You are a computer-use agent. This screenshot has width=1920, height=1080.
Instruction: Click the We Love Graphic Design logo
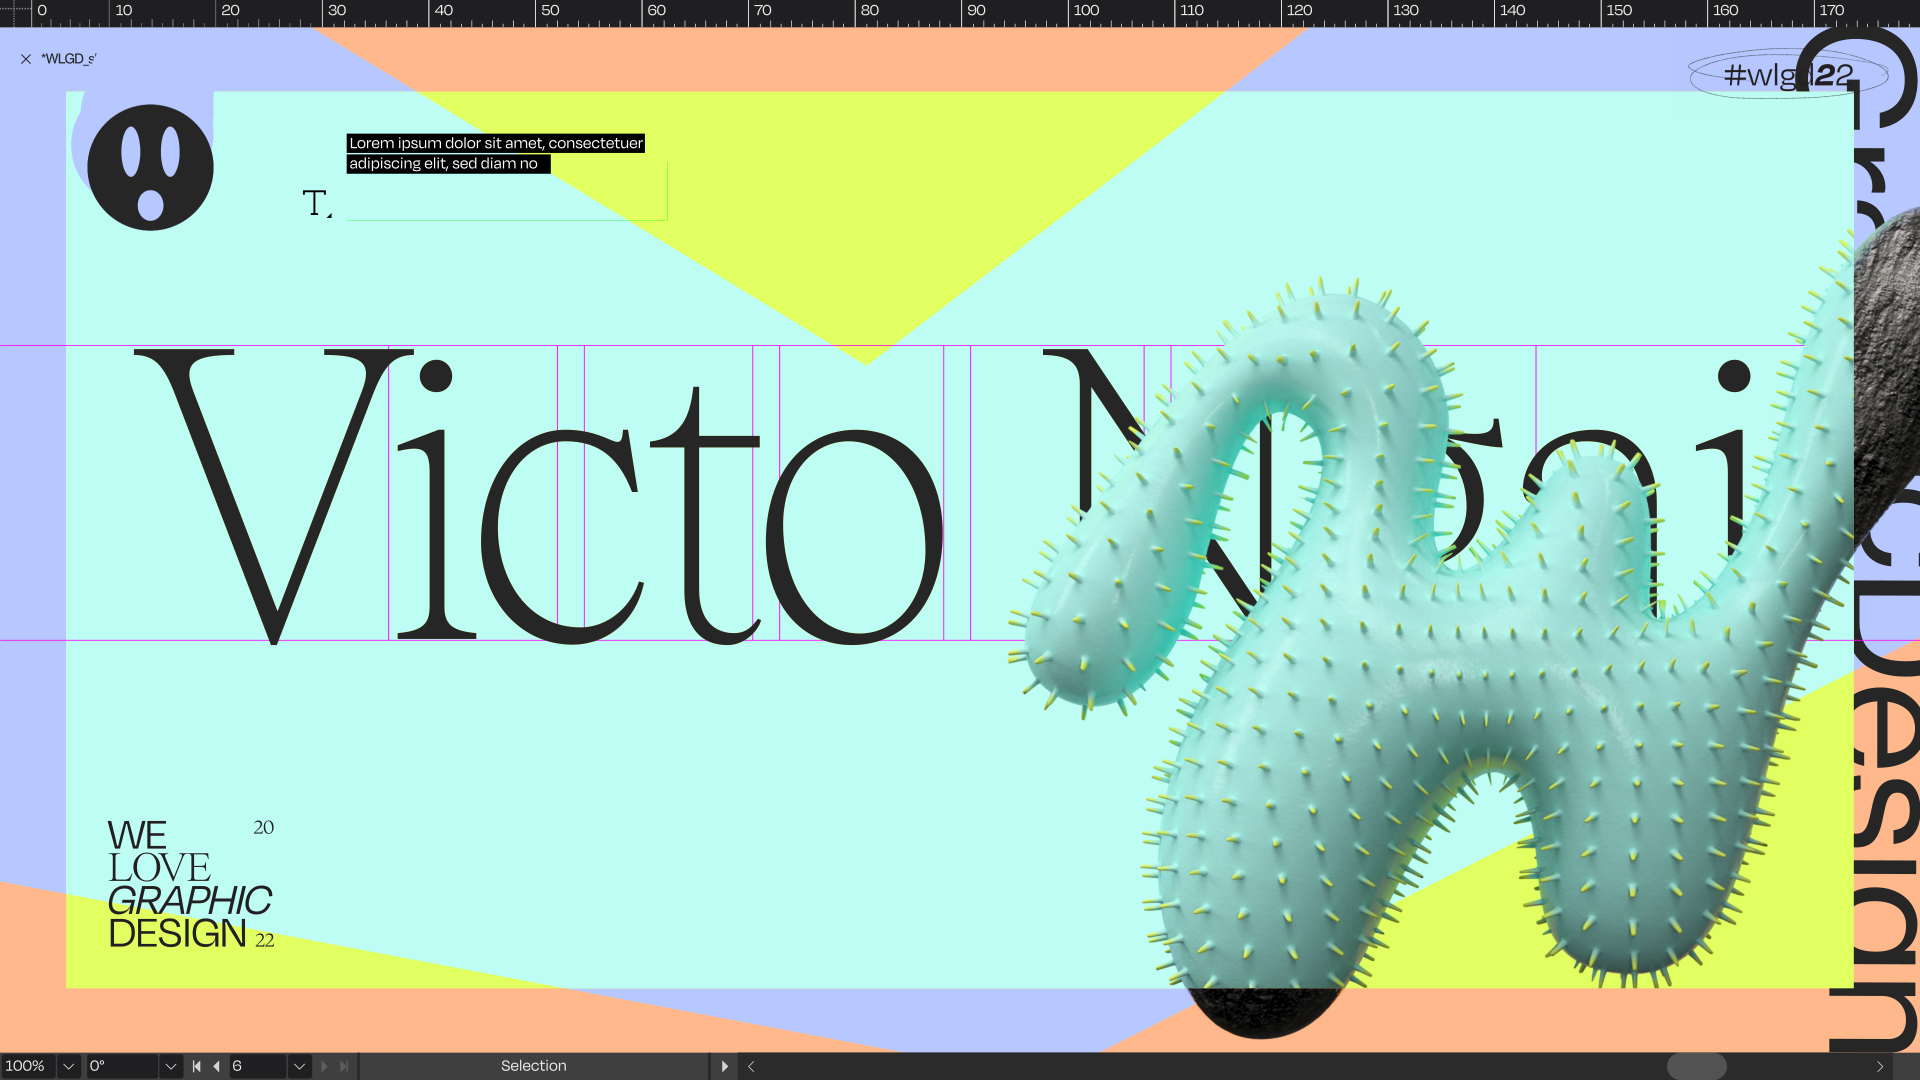click(x=190, y=884)
